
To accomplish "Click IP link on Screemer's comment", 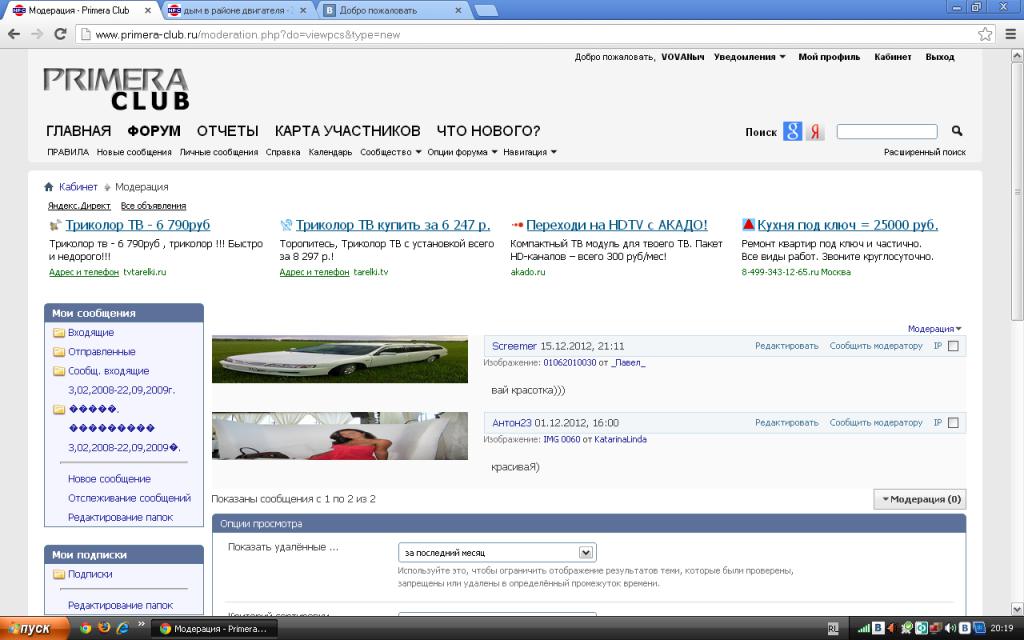I will tap(938, 346).
